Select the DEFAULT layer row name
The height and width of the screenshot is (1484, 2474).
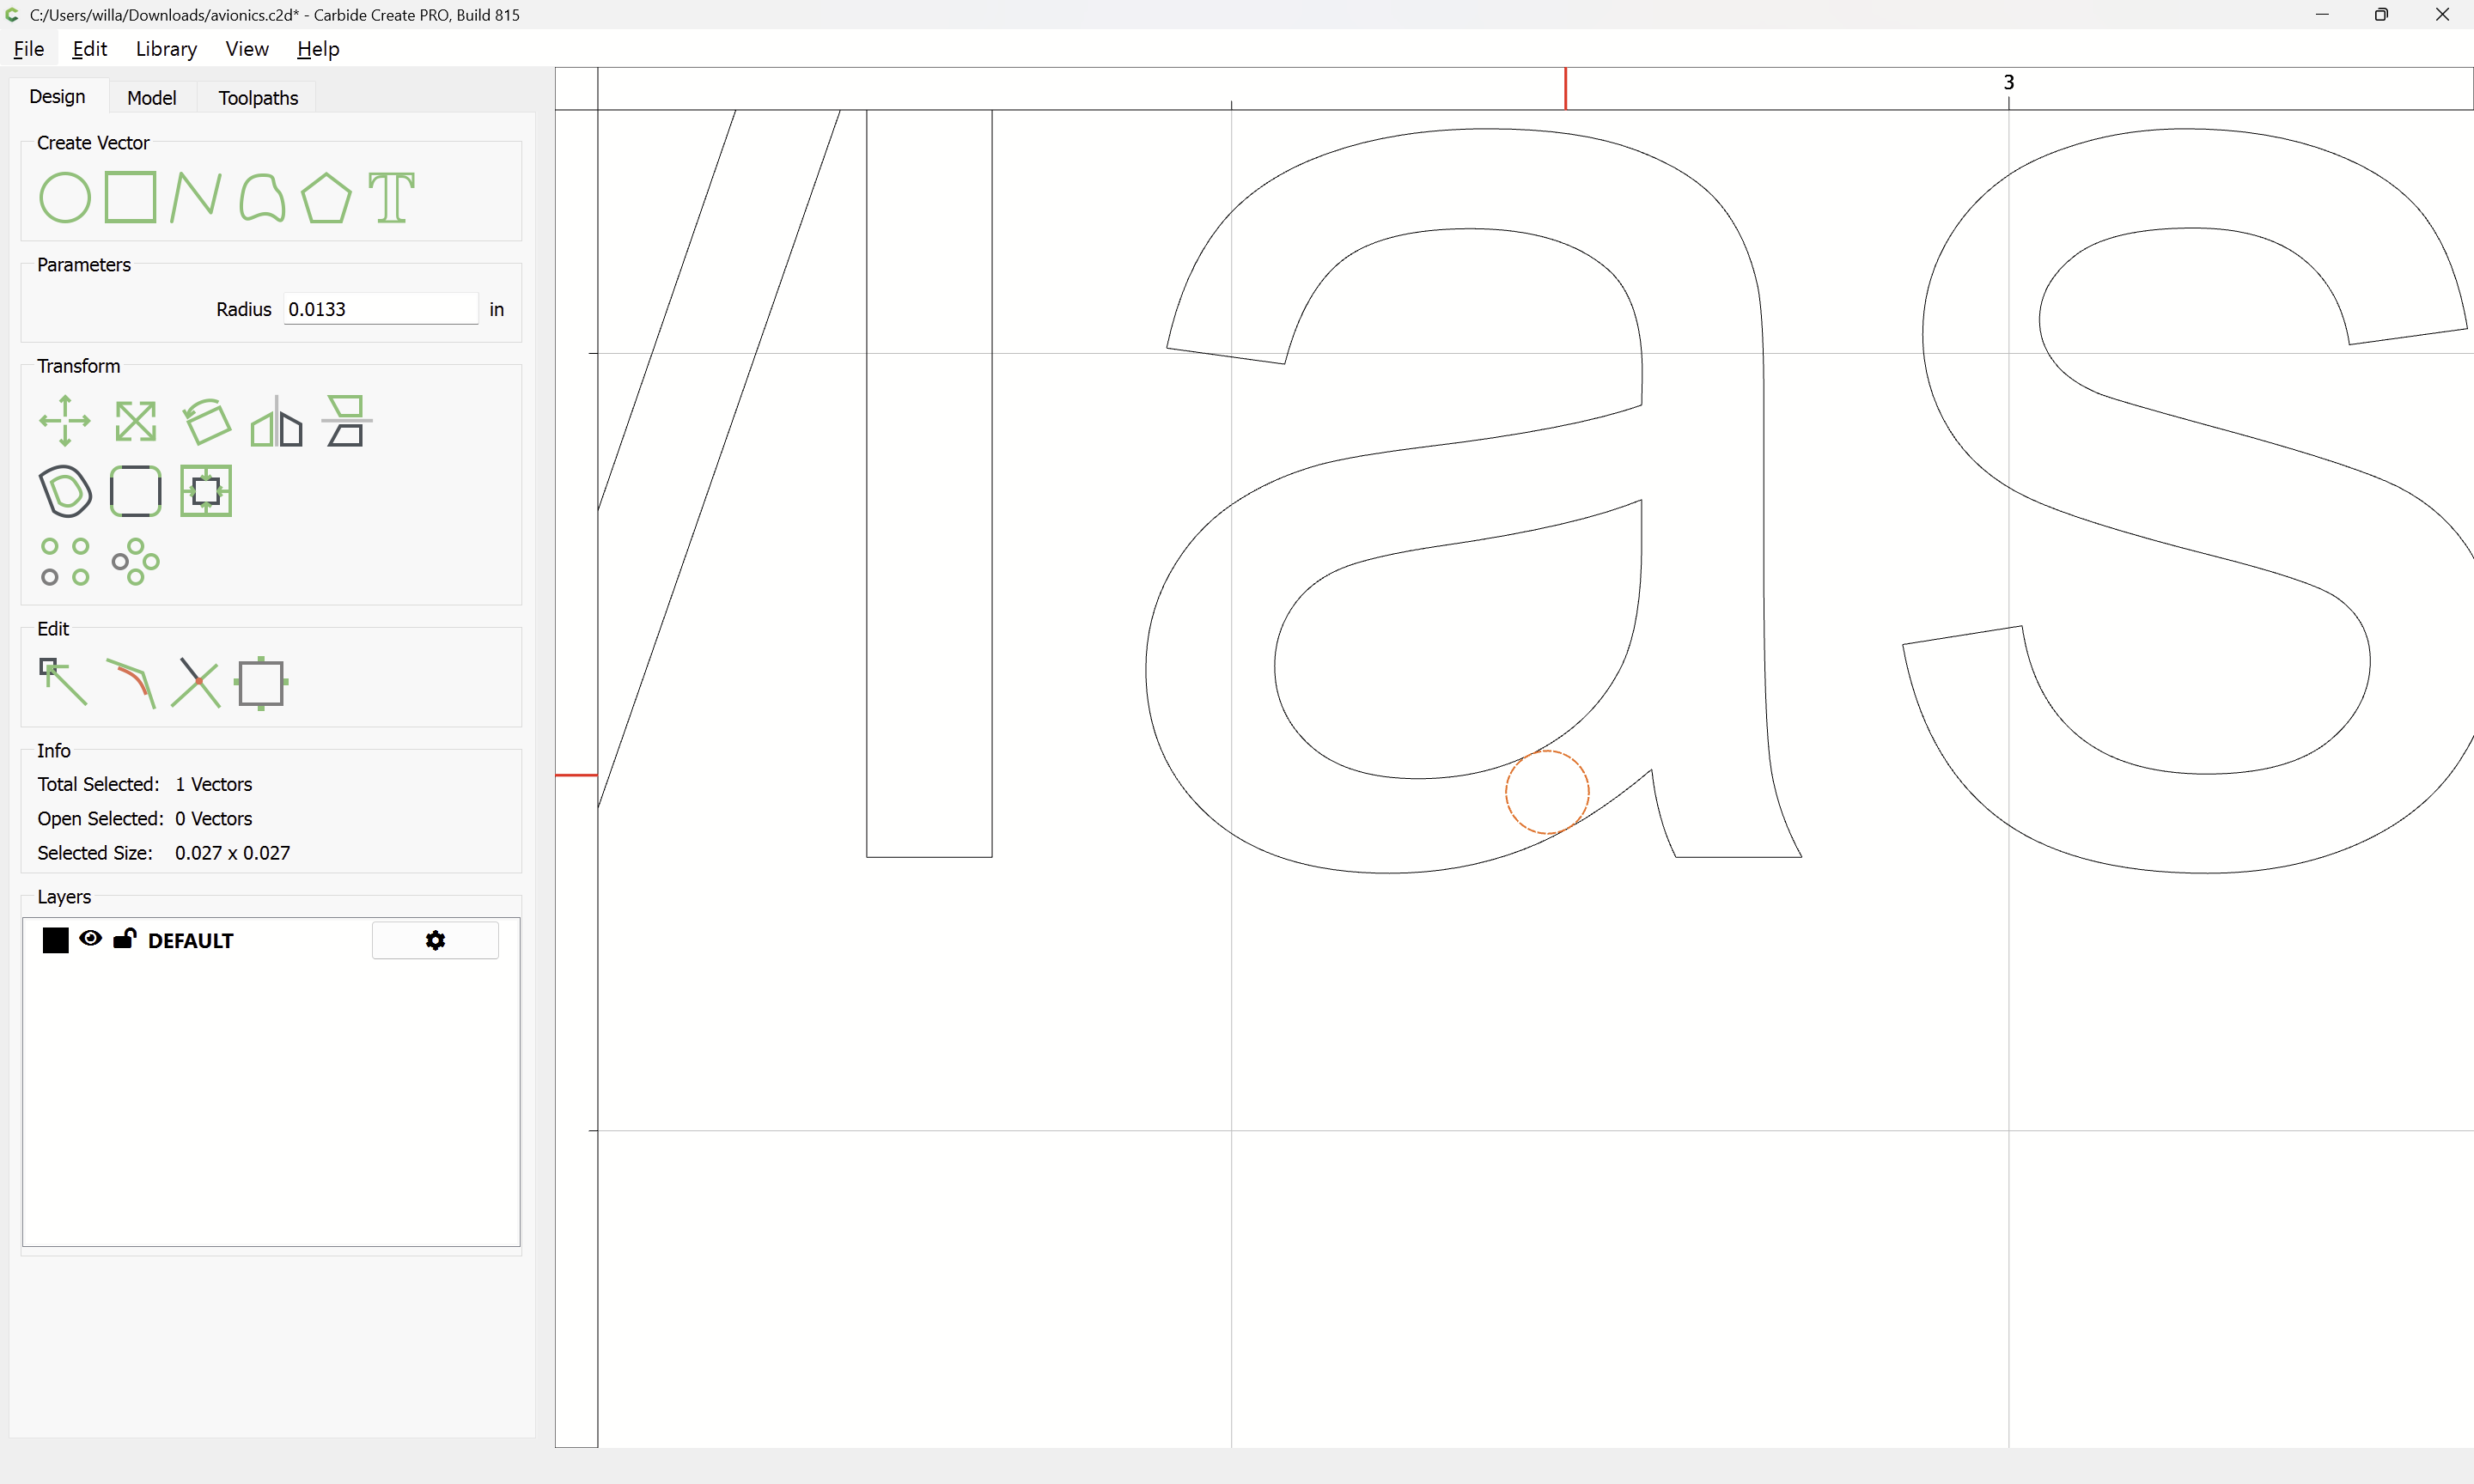coord(190,941)
